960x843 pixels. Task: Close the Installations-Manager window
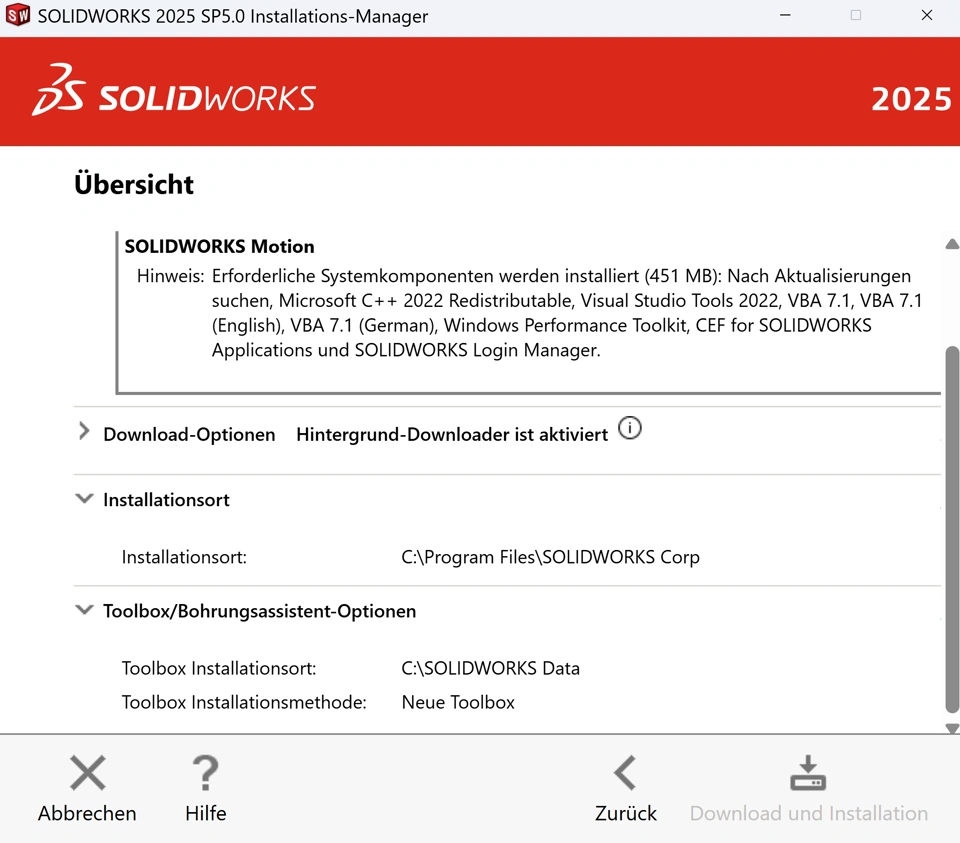927,15
